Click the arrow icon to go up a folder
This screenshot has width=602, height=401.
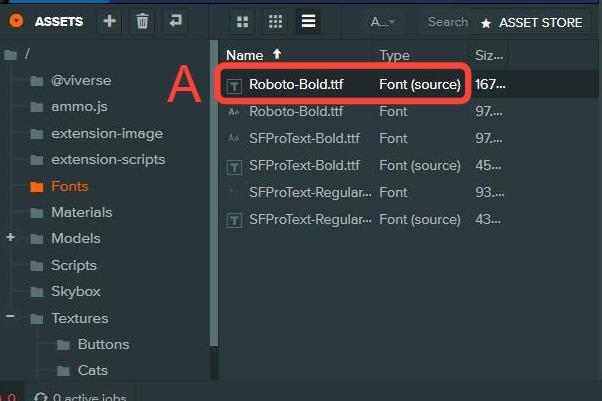(176, 21)
